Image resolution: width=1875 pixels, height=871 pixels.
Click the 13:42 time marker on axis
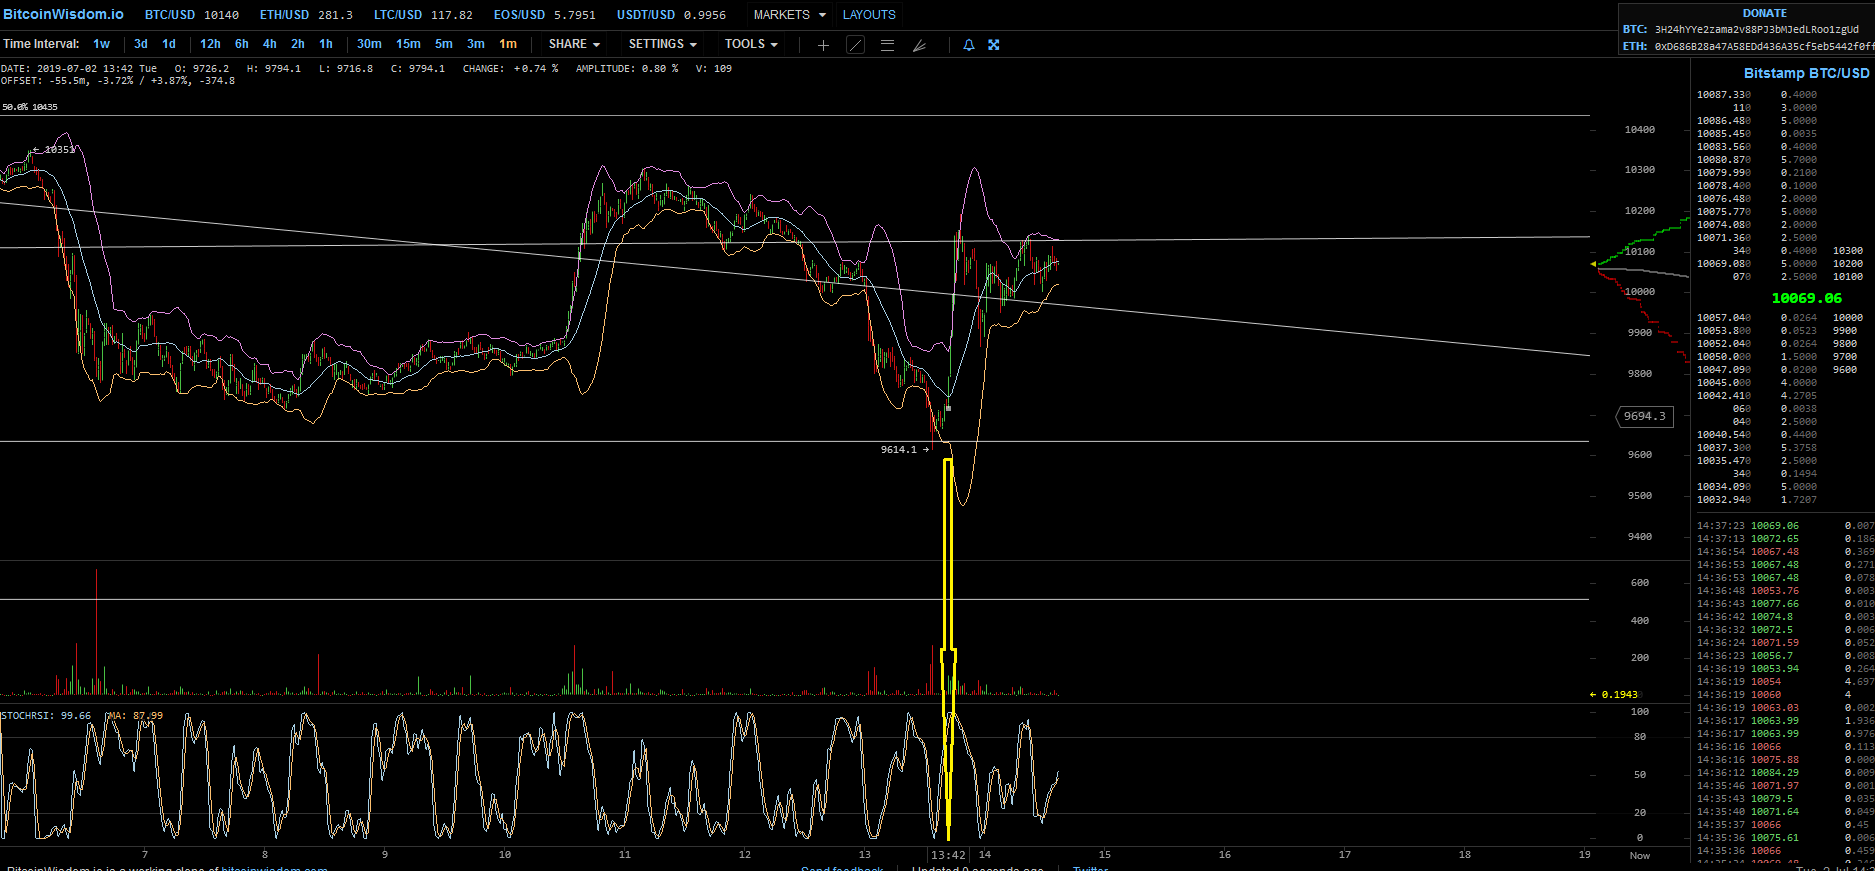(948, 855)
